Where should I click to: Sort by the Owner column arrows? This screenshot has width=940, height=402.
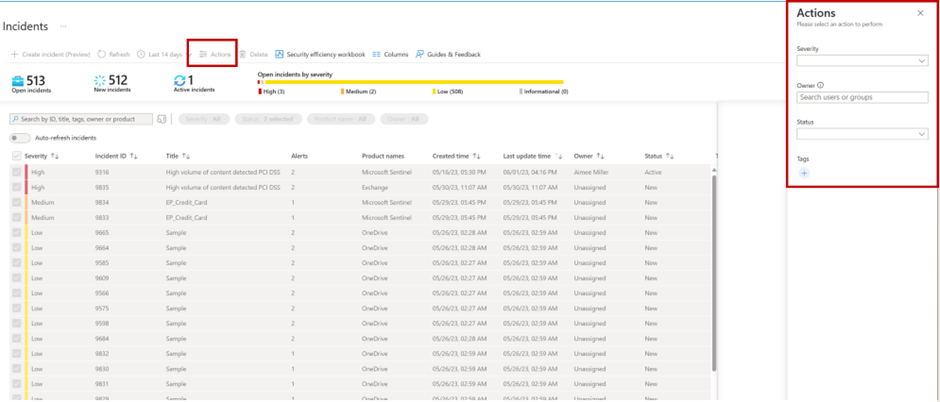(600, 156)
